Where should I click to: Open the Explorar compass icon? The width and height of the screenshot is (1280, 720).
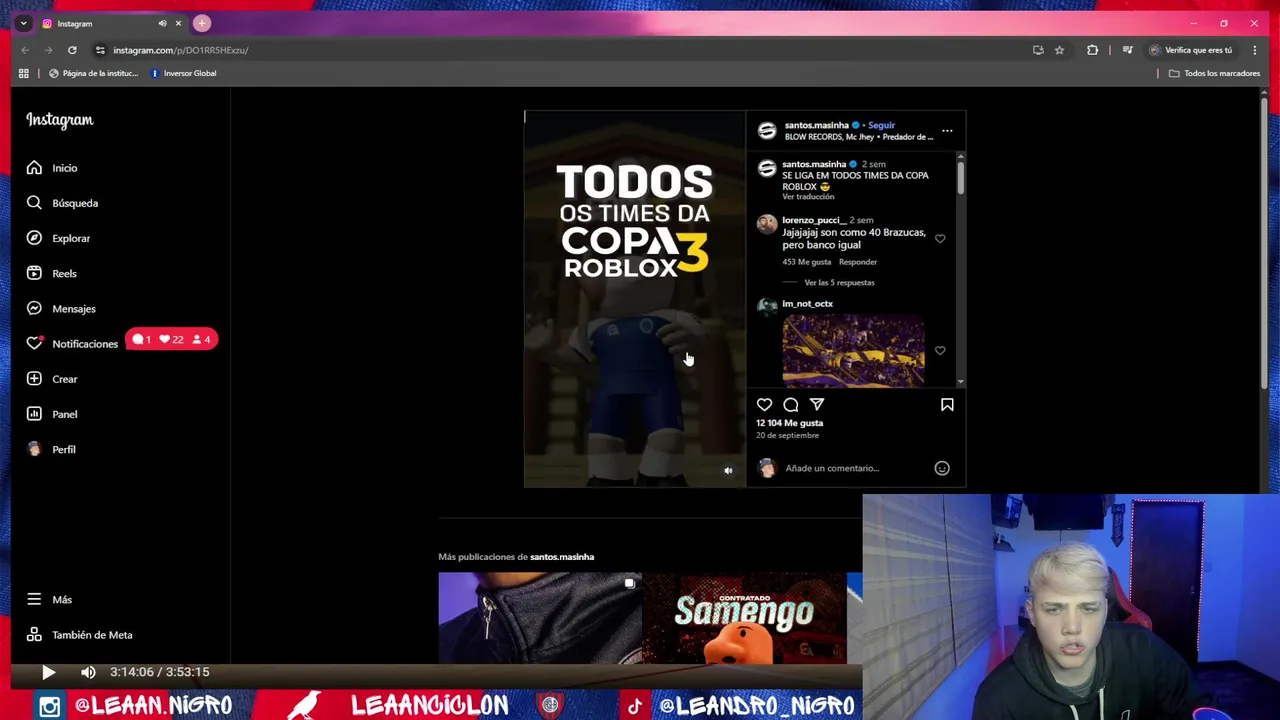point(34,238)
